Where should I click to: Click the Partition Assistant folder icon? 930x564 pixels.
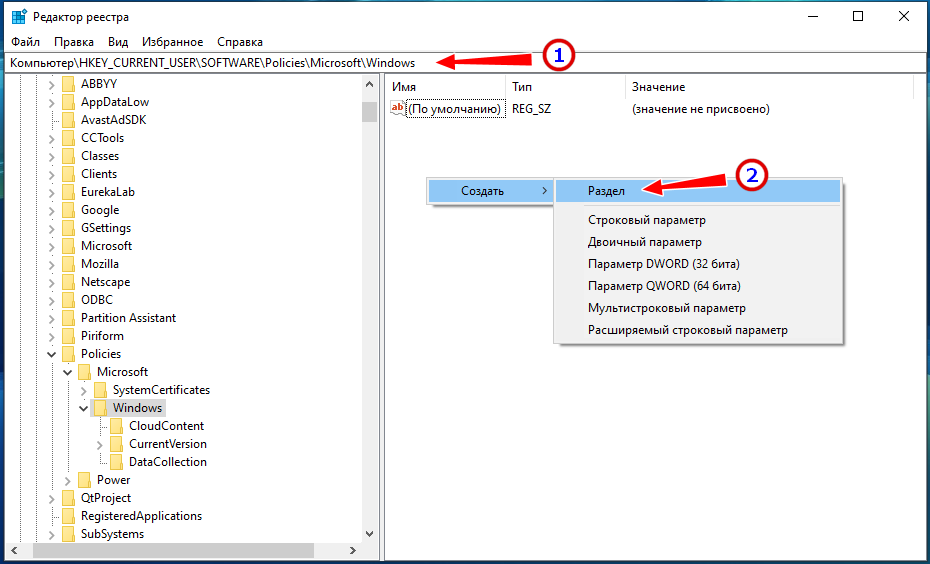coord(68,318)
